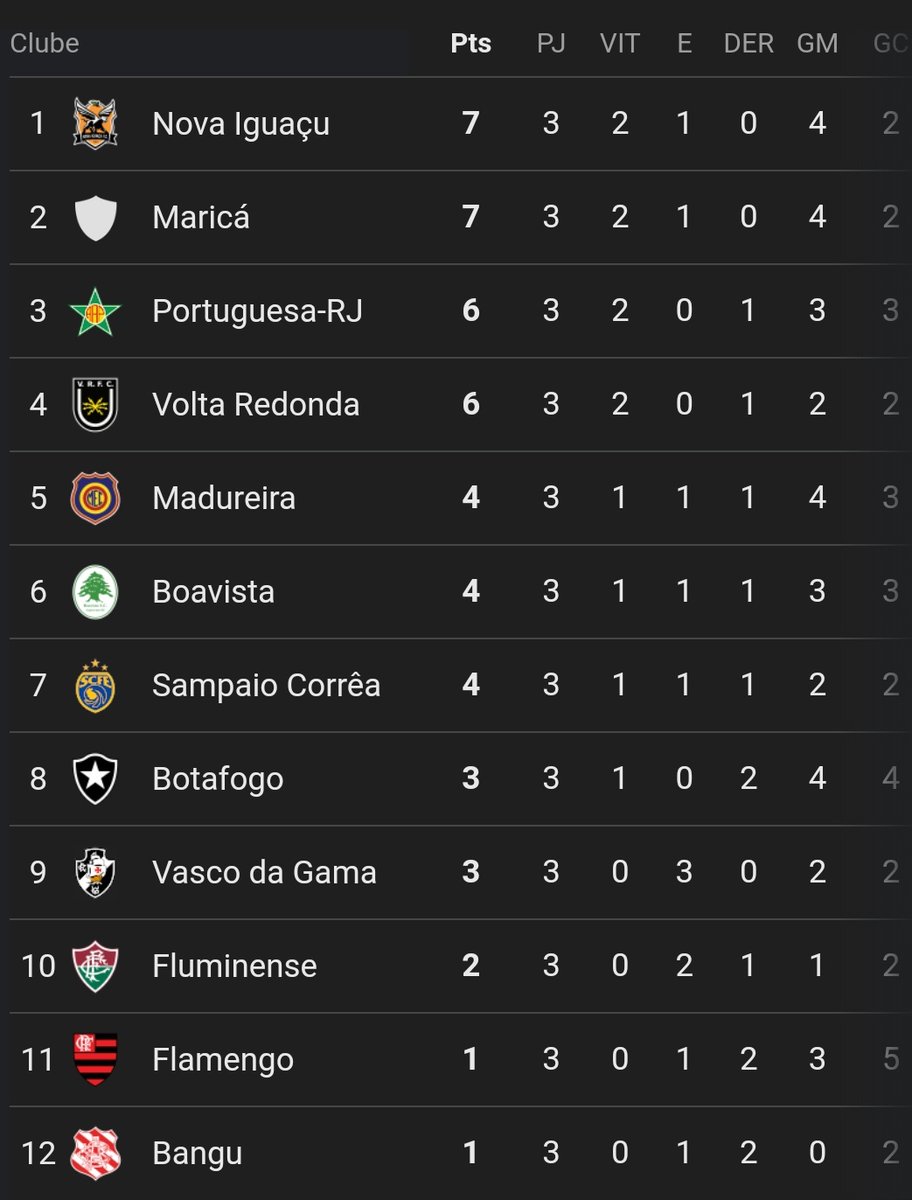Click the Portuguesa-RJ green star crest
This screenshot has width=912, height=1200.
(x=96, y=311)
